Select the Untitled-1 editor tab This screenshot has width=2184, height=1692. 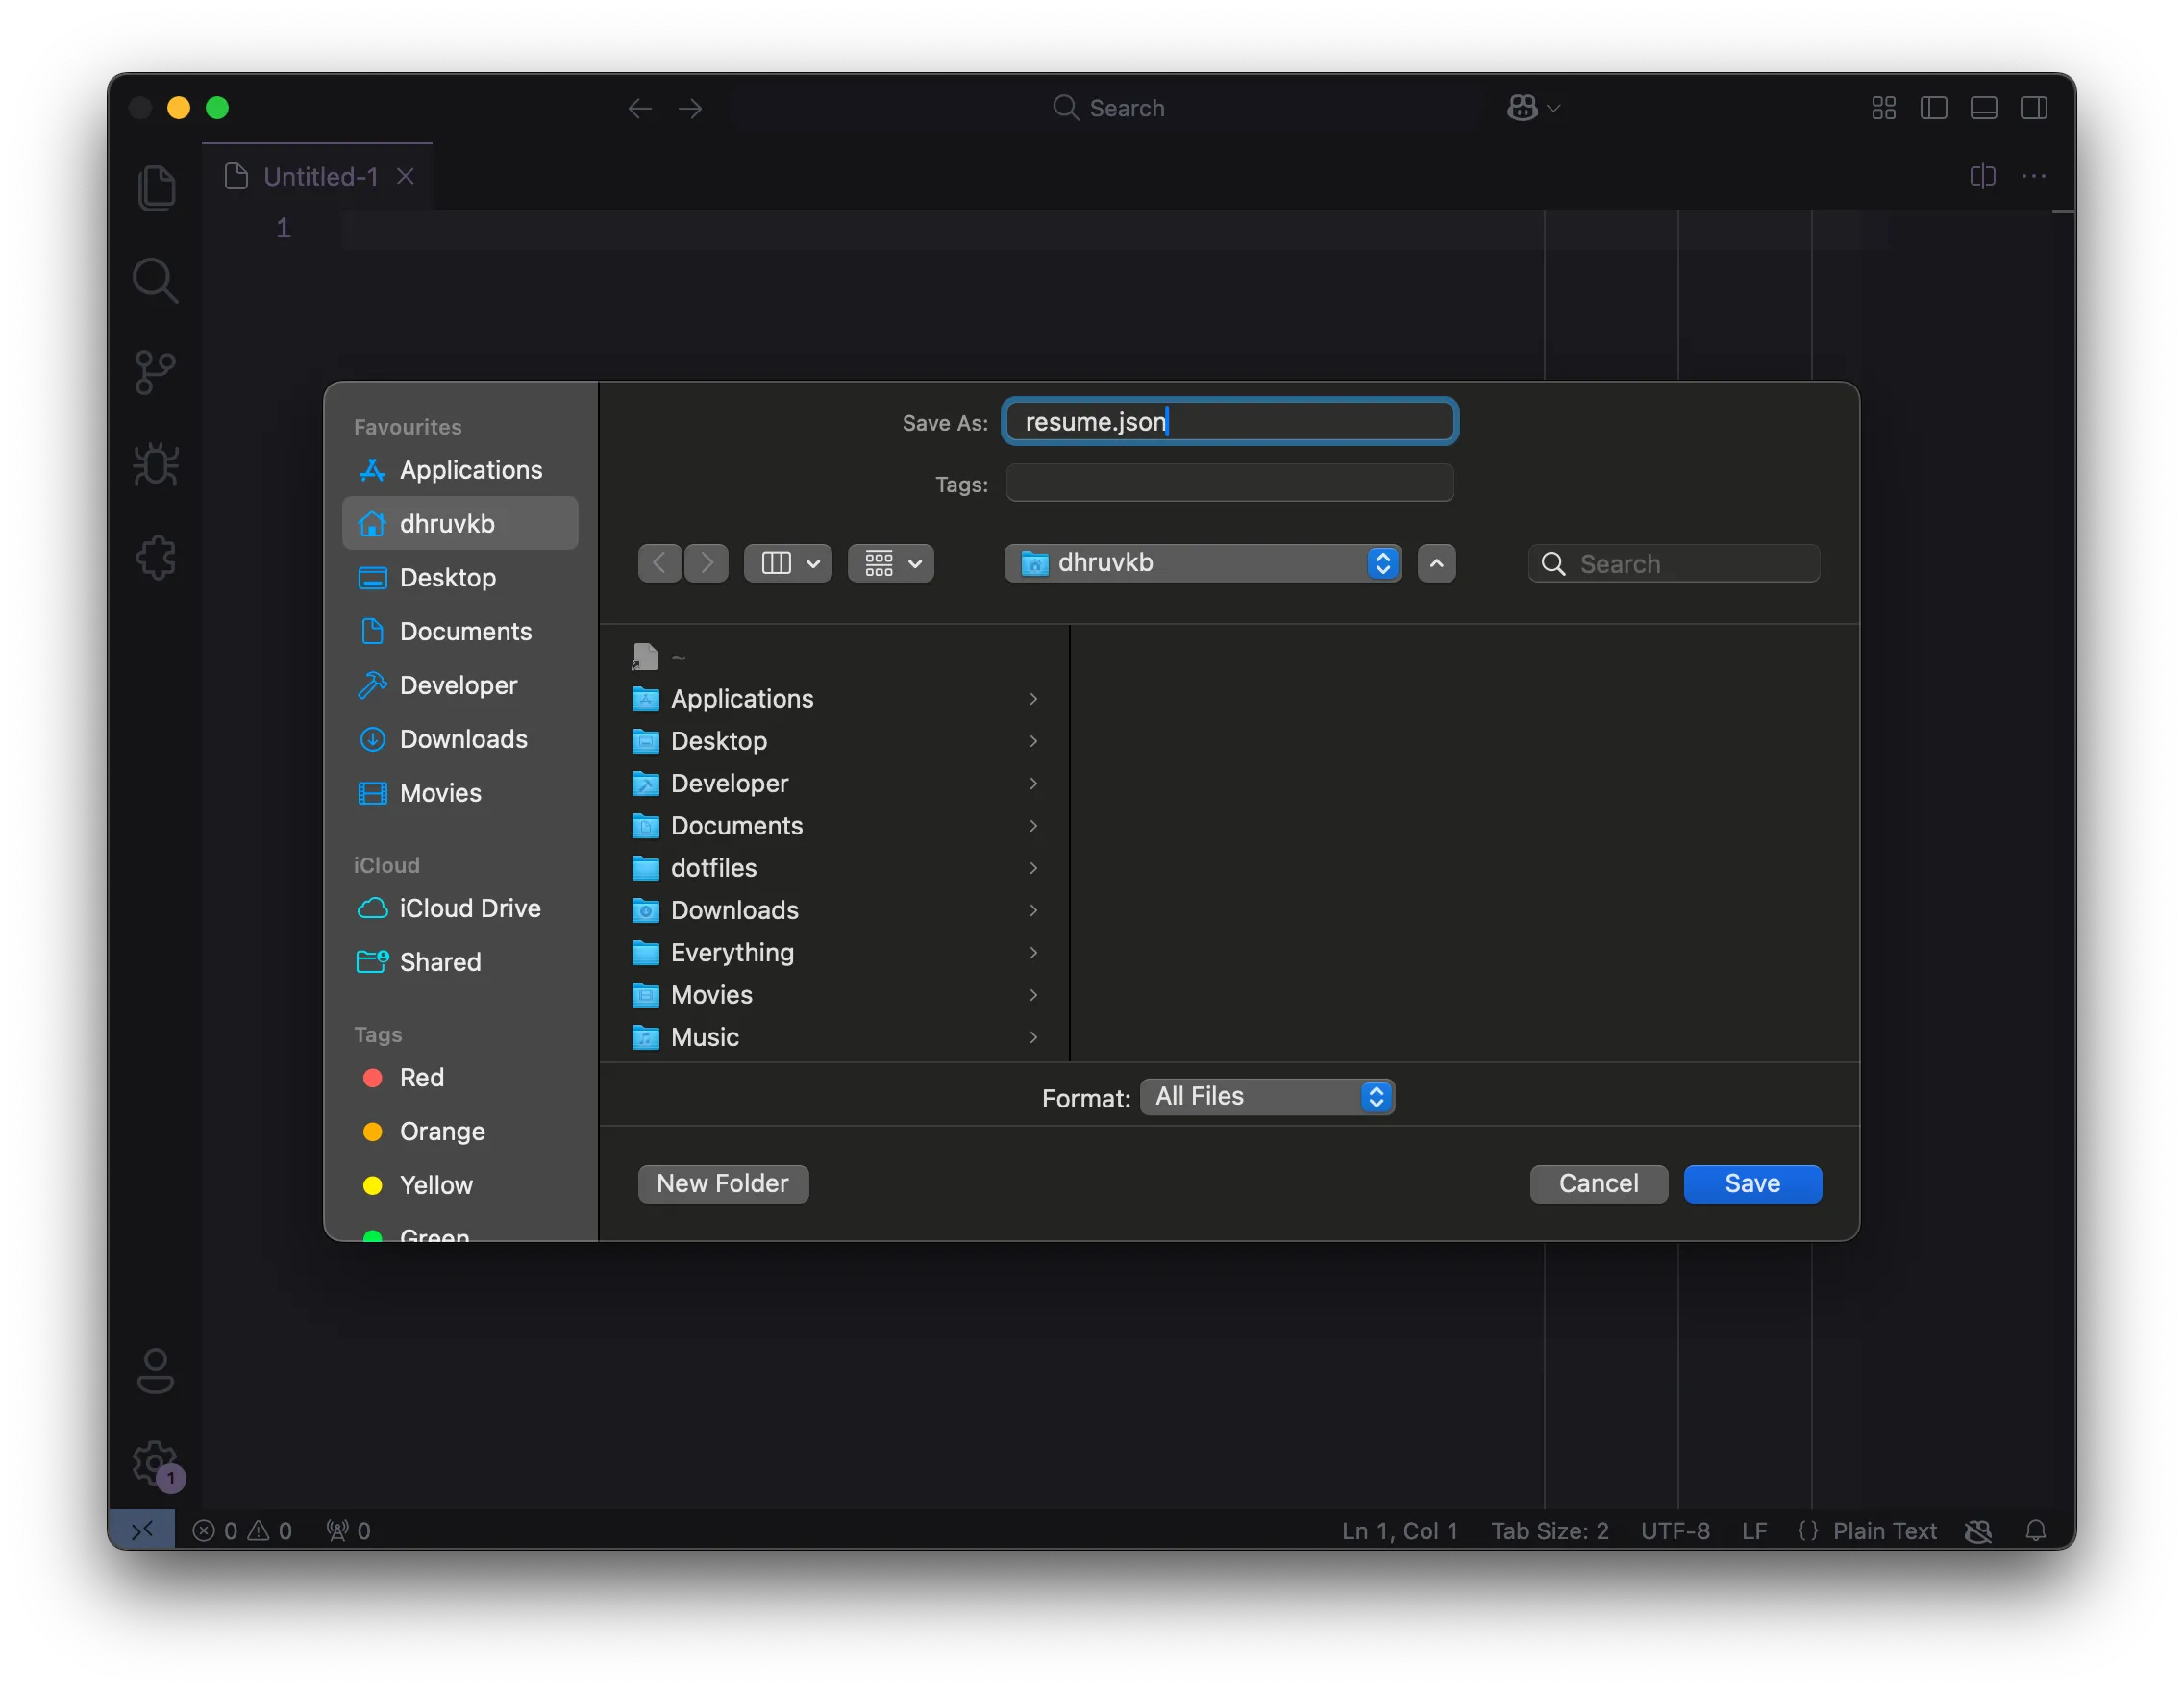(x=320, y=177)
